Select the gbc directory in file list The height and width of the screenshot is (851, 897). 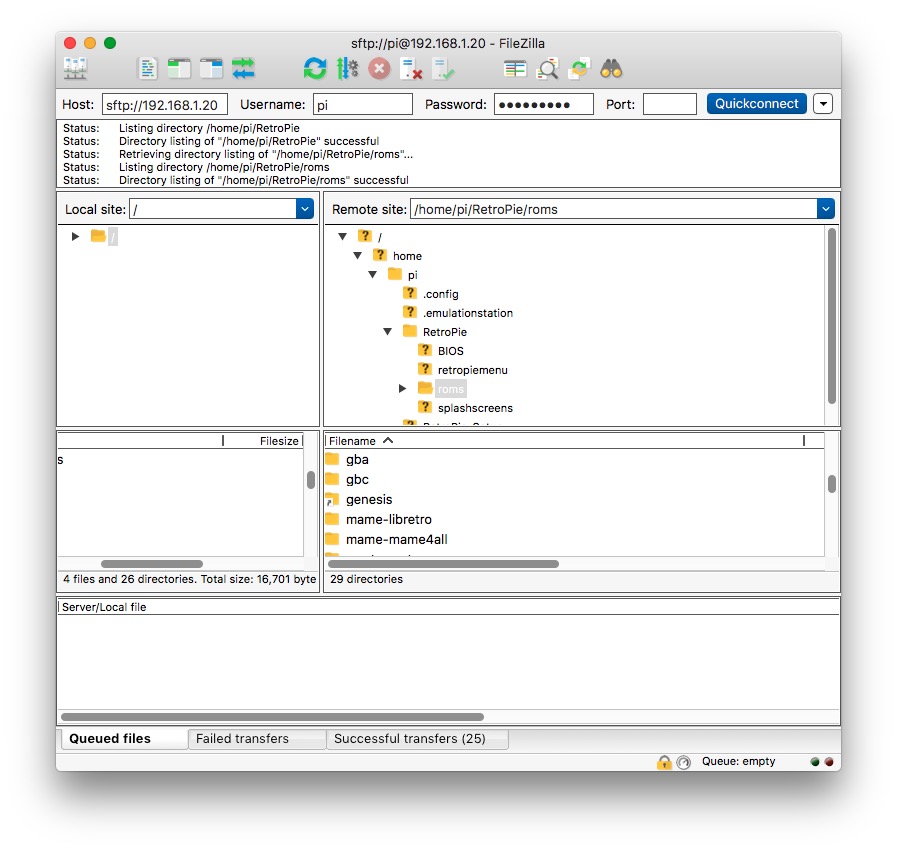[x=357, y=480]
